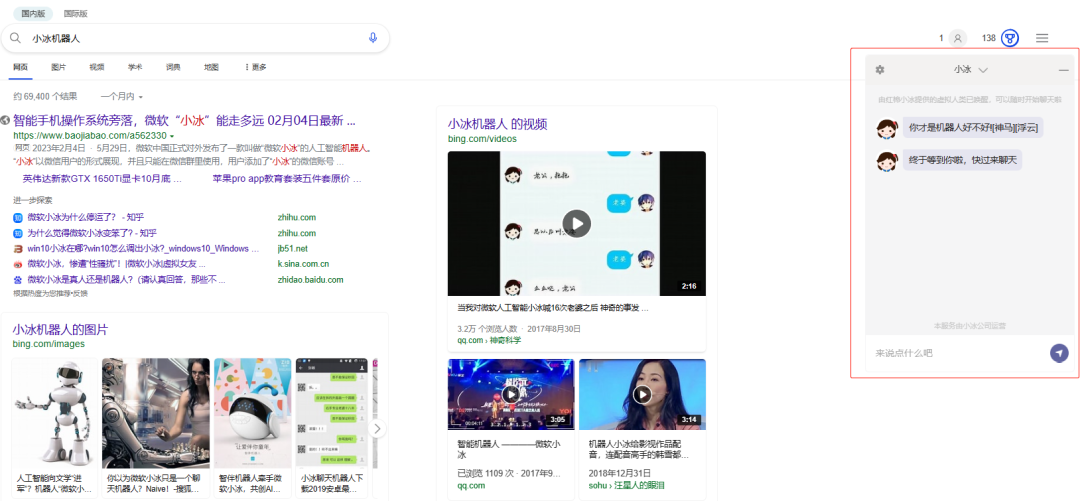Click the bing.com/images source link

(48, 343)
